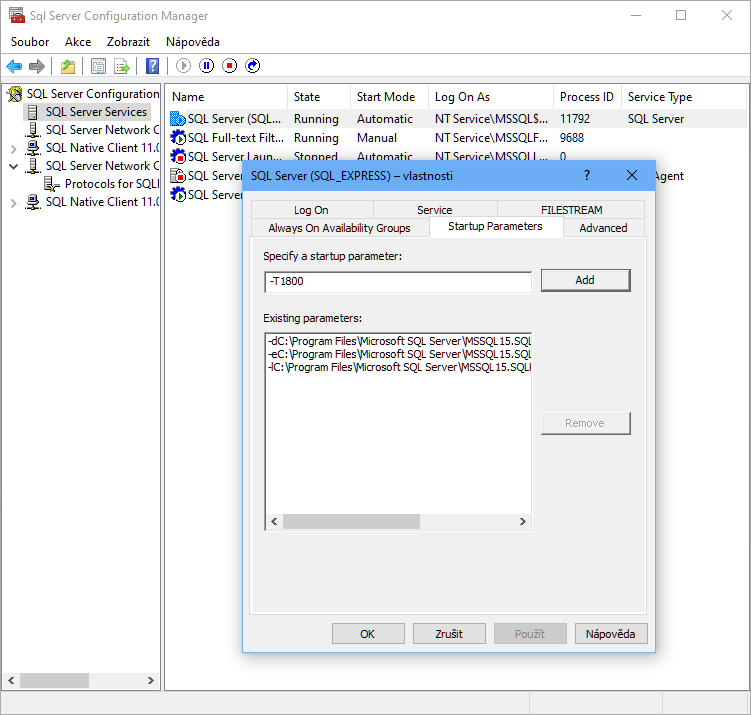The height and width of the screenshot is (715, 751).
Task: Open the help question-mark toolbar icon
Action: coord(153,66)
